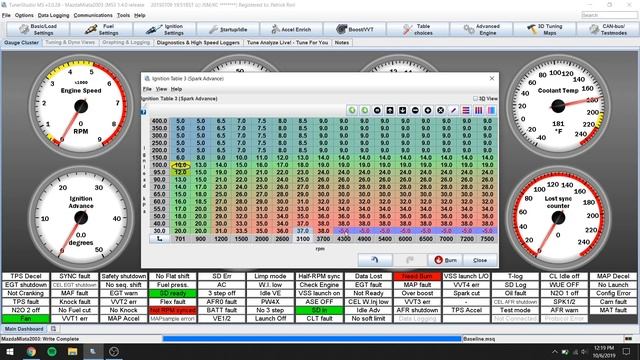
Task: Click the undo arrow button beside Burn
Action: 375,260
